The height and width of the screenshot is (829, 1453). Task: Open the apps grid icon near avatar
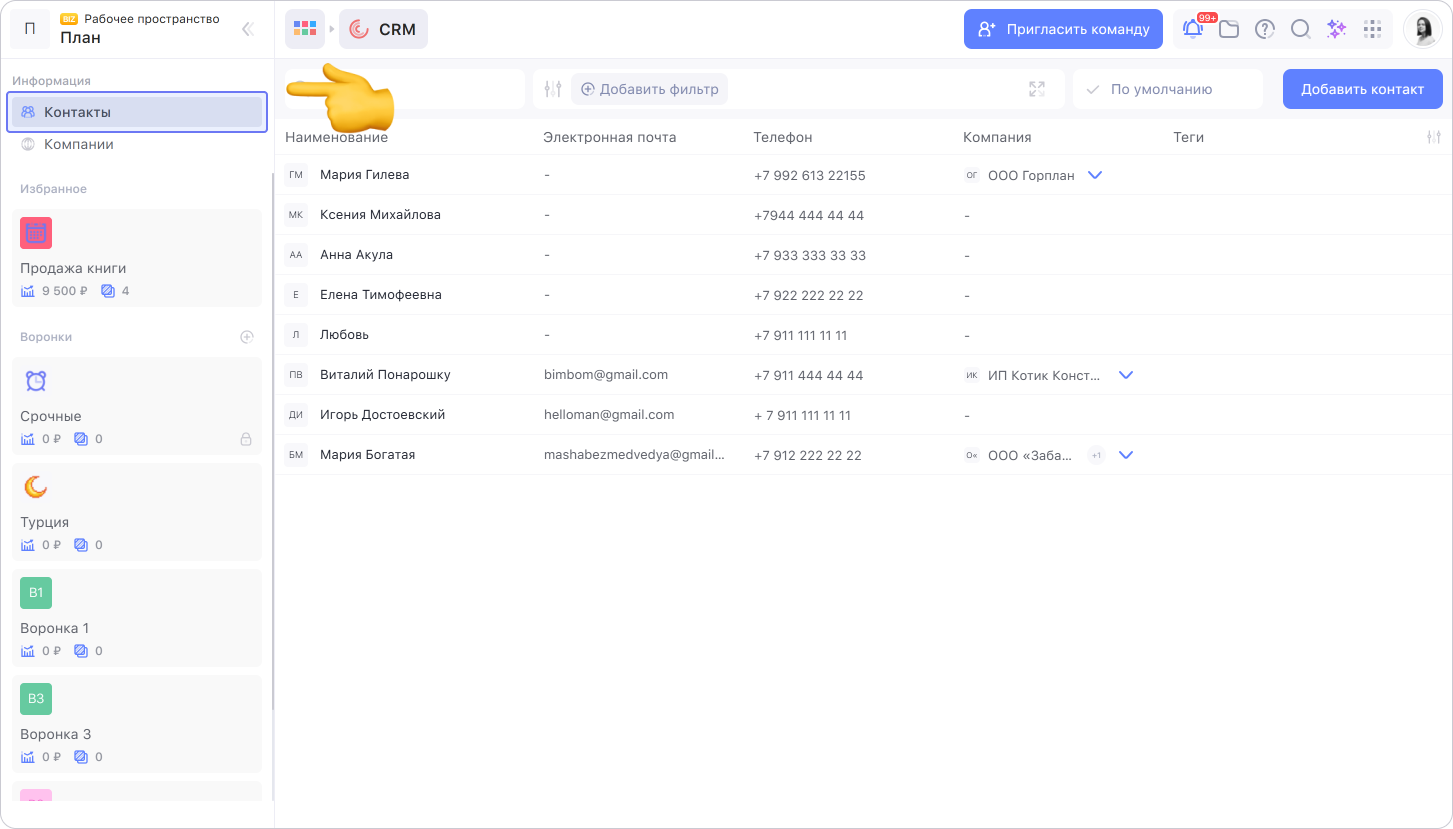click(1372, 29)
